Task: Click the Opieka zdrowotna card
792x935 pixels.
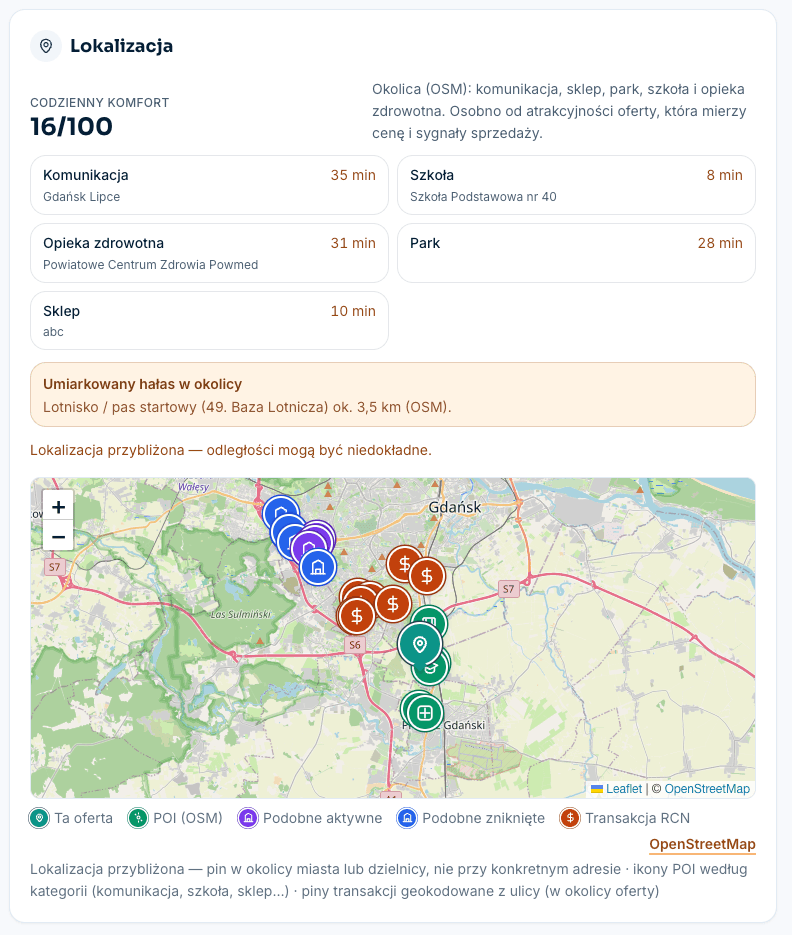Action: coord(209,253)
